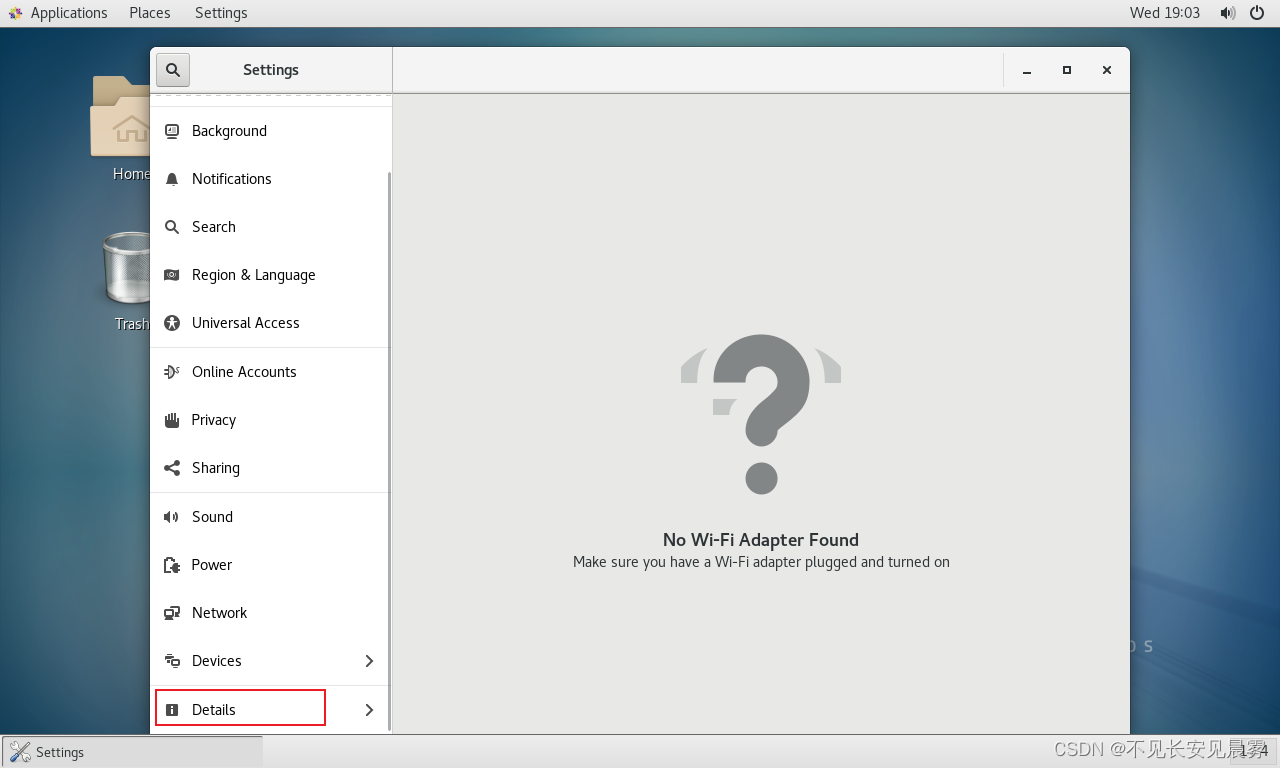Select the Power label
This screenshot has height=768, width=1280.
pos(212,565)
